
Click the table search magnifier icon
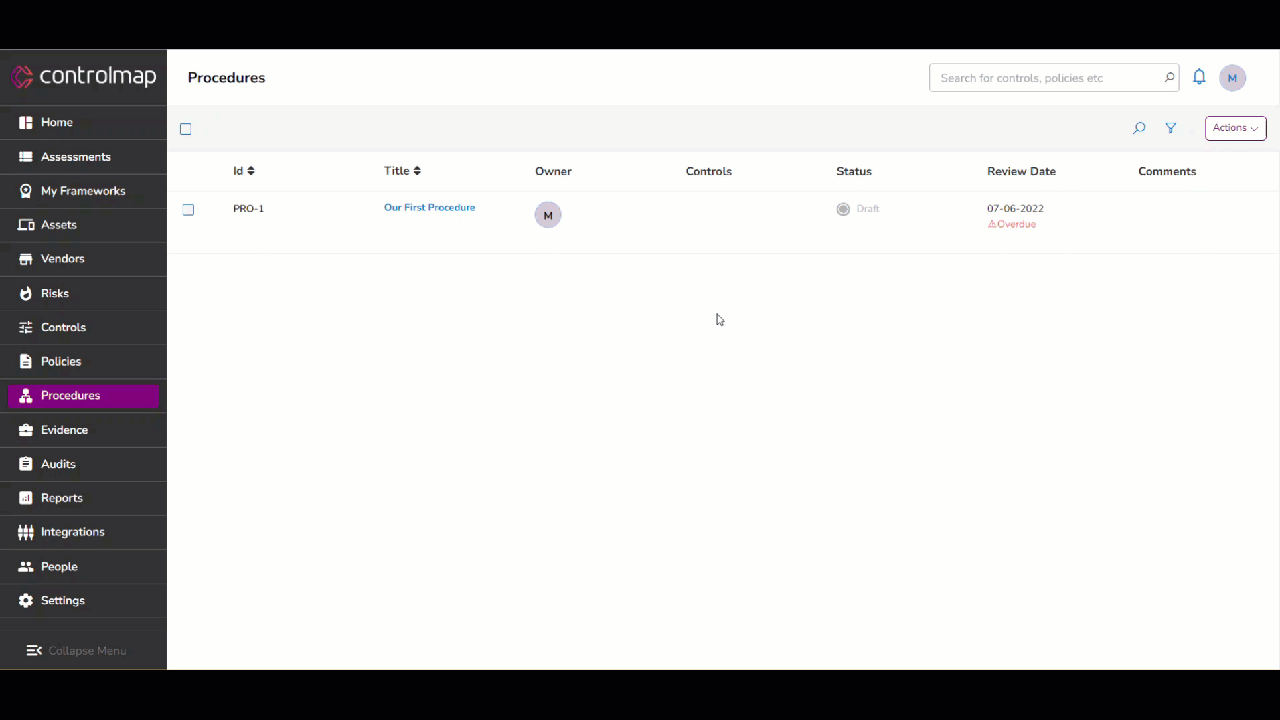pos(1139,128)
